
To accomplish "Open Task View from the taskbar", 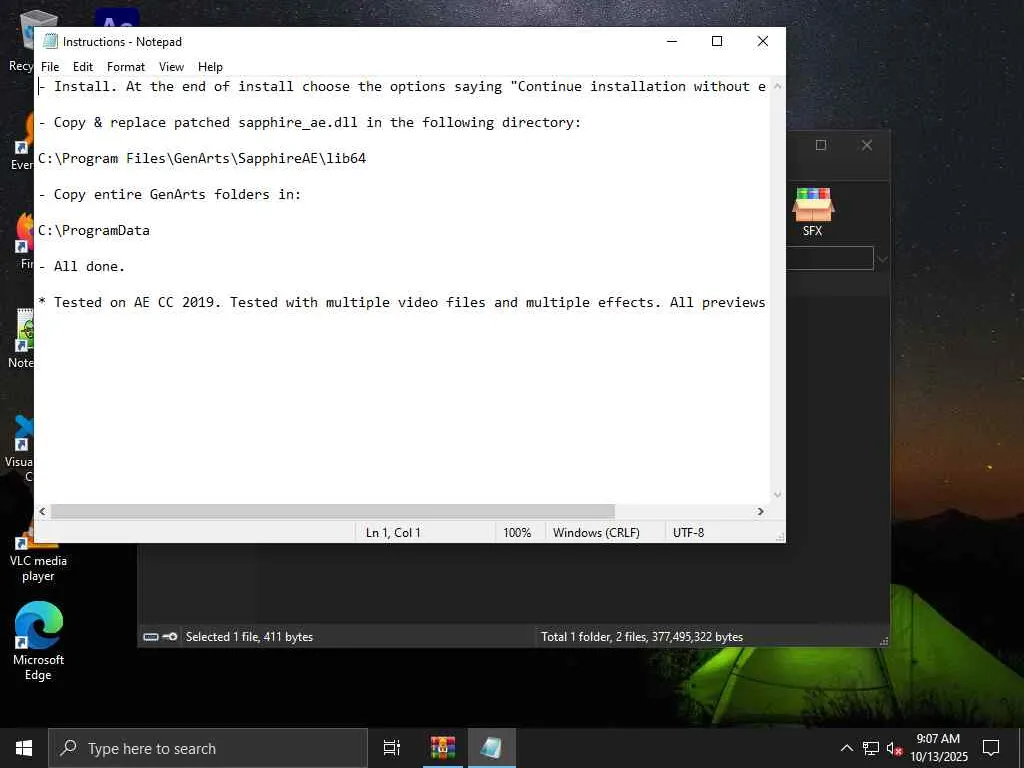I will (x=392, y=748).
